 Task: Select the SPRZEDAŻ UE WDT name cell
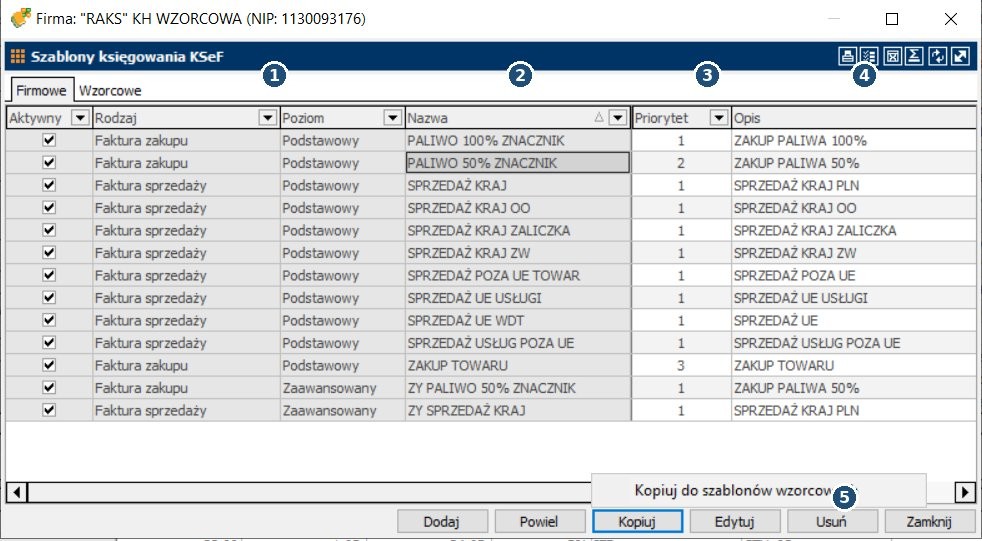518,321
